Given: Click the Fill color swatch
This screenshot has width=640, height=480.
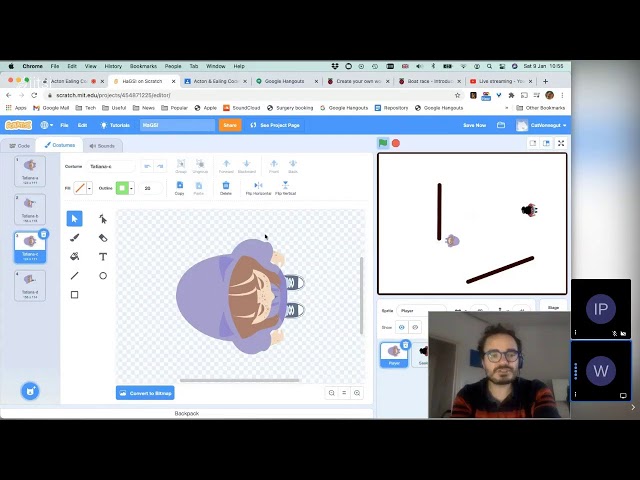Looking at the screenshot, I should (x=80, y=188).
